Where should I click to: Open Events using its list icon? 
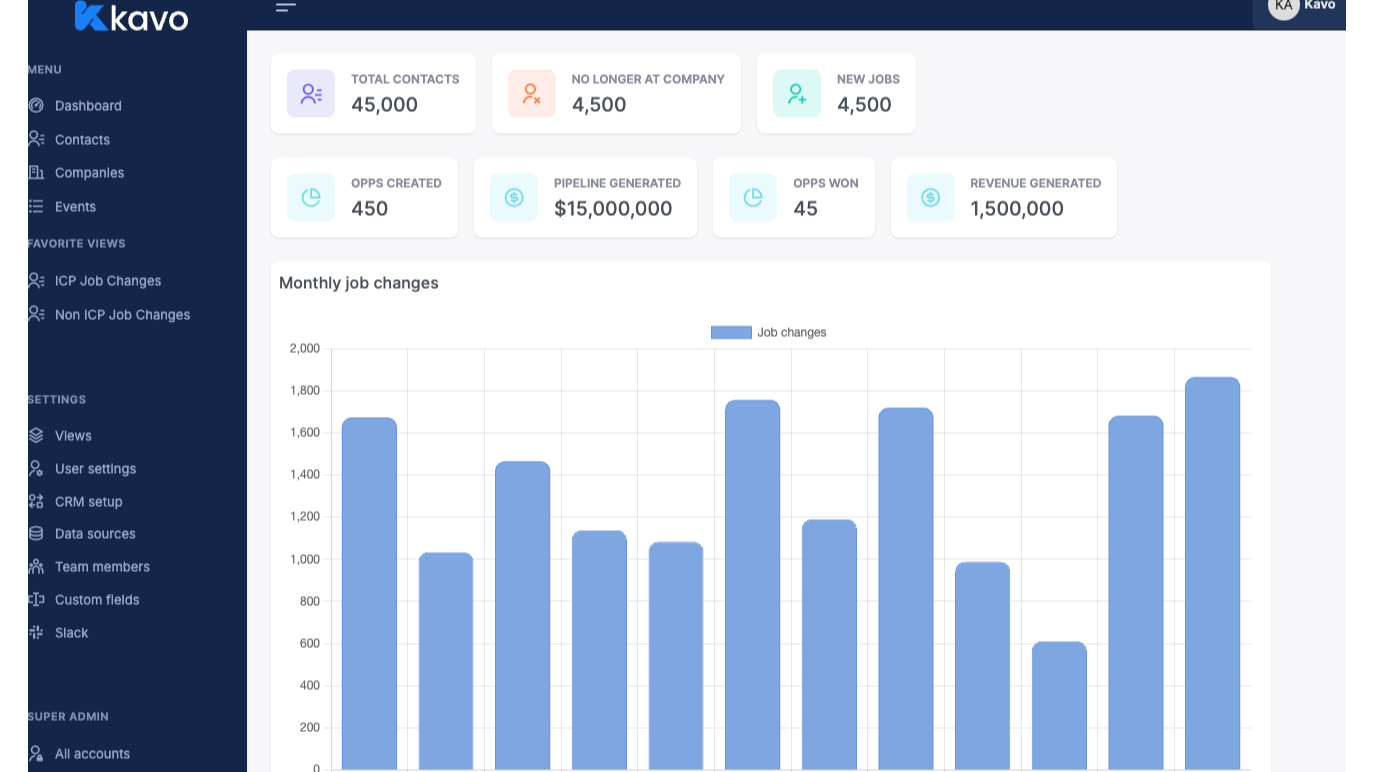[x=36, y=206]
